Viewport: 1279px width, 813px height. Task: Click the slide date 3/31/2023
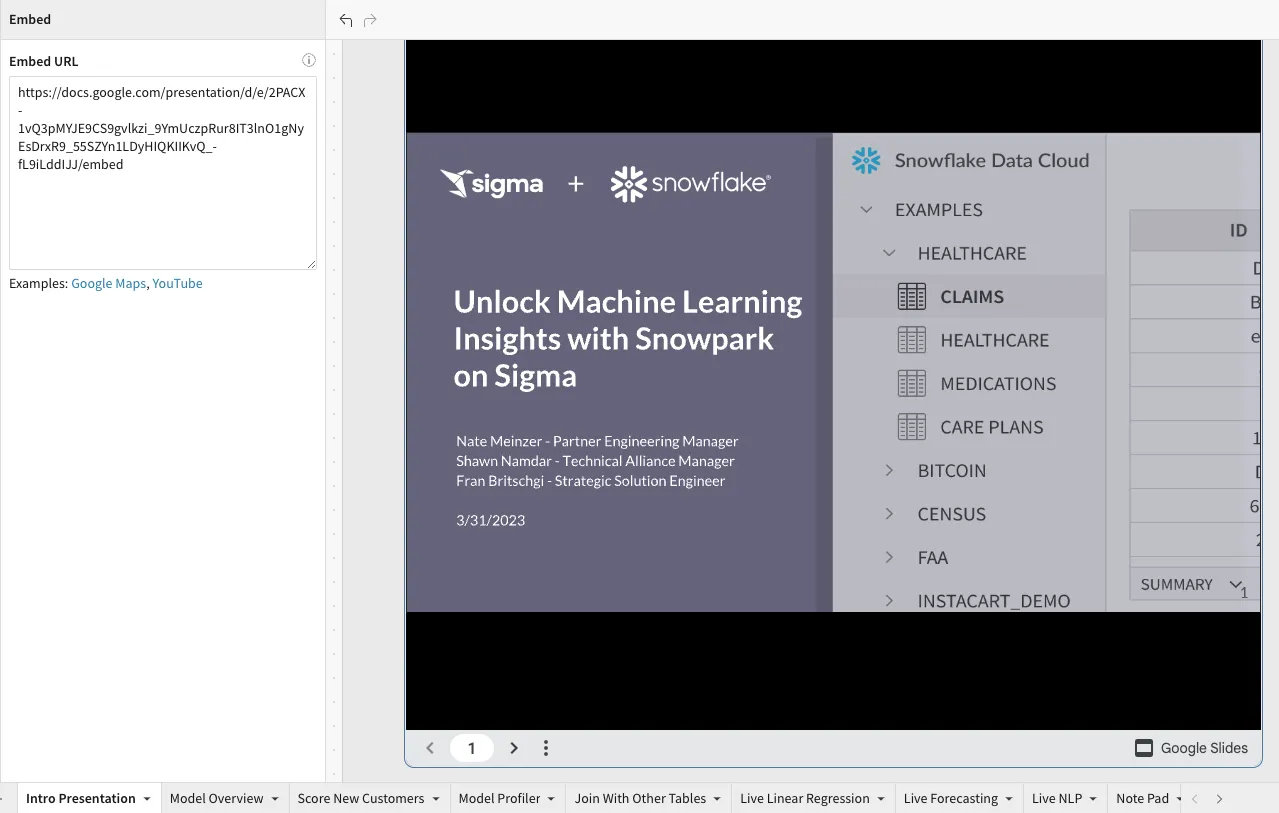pos(490,520)
